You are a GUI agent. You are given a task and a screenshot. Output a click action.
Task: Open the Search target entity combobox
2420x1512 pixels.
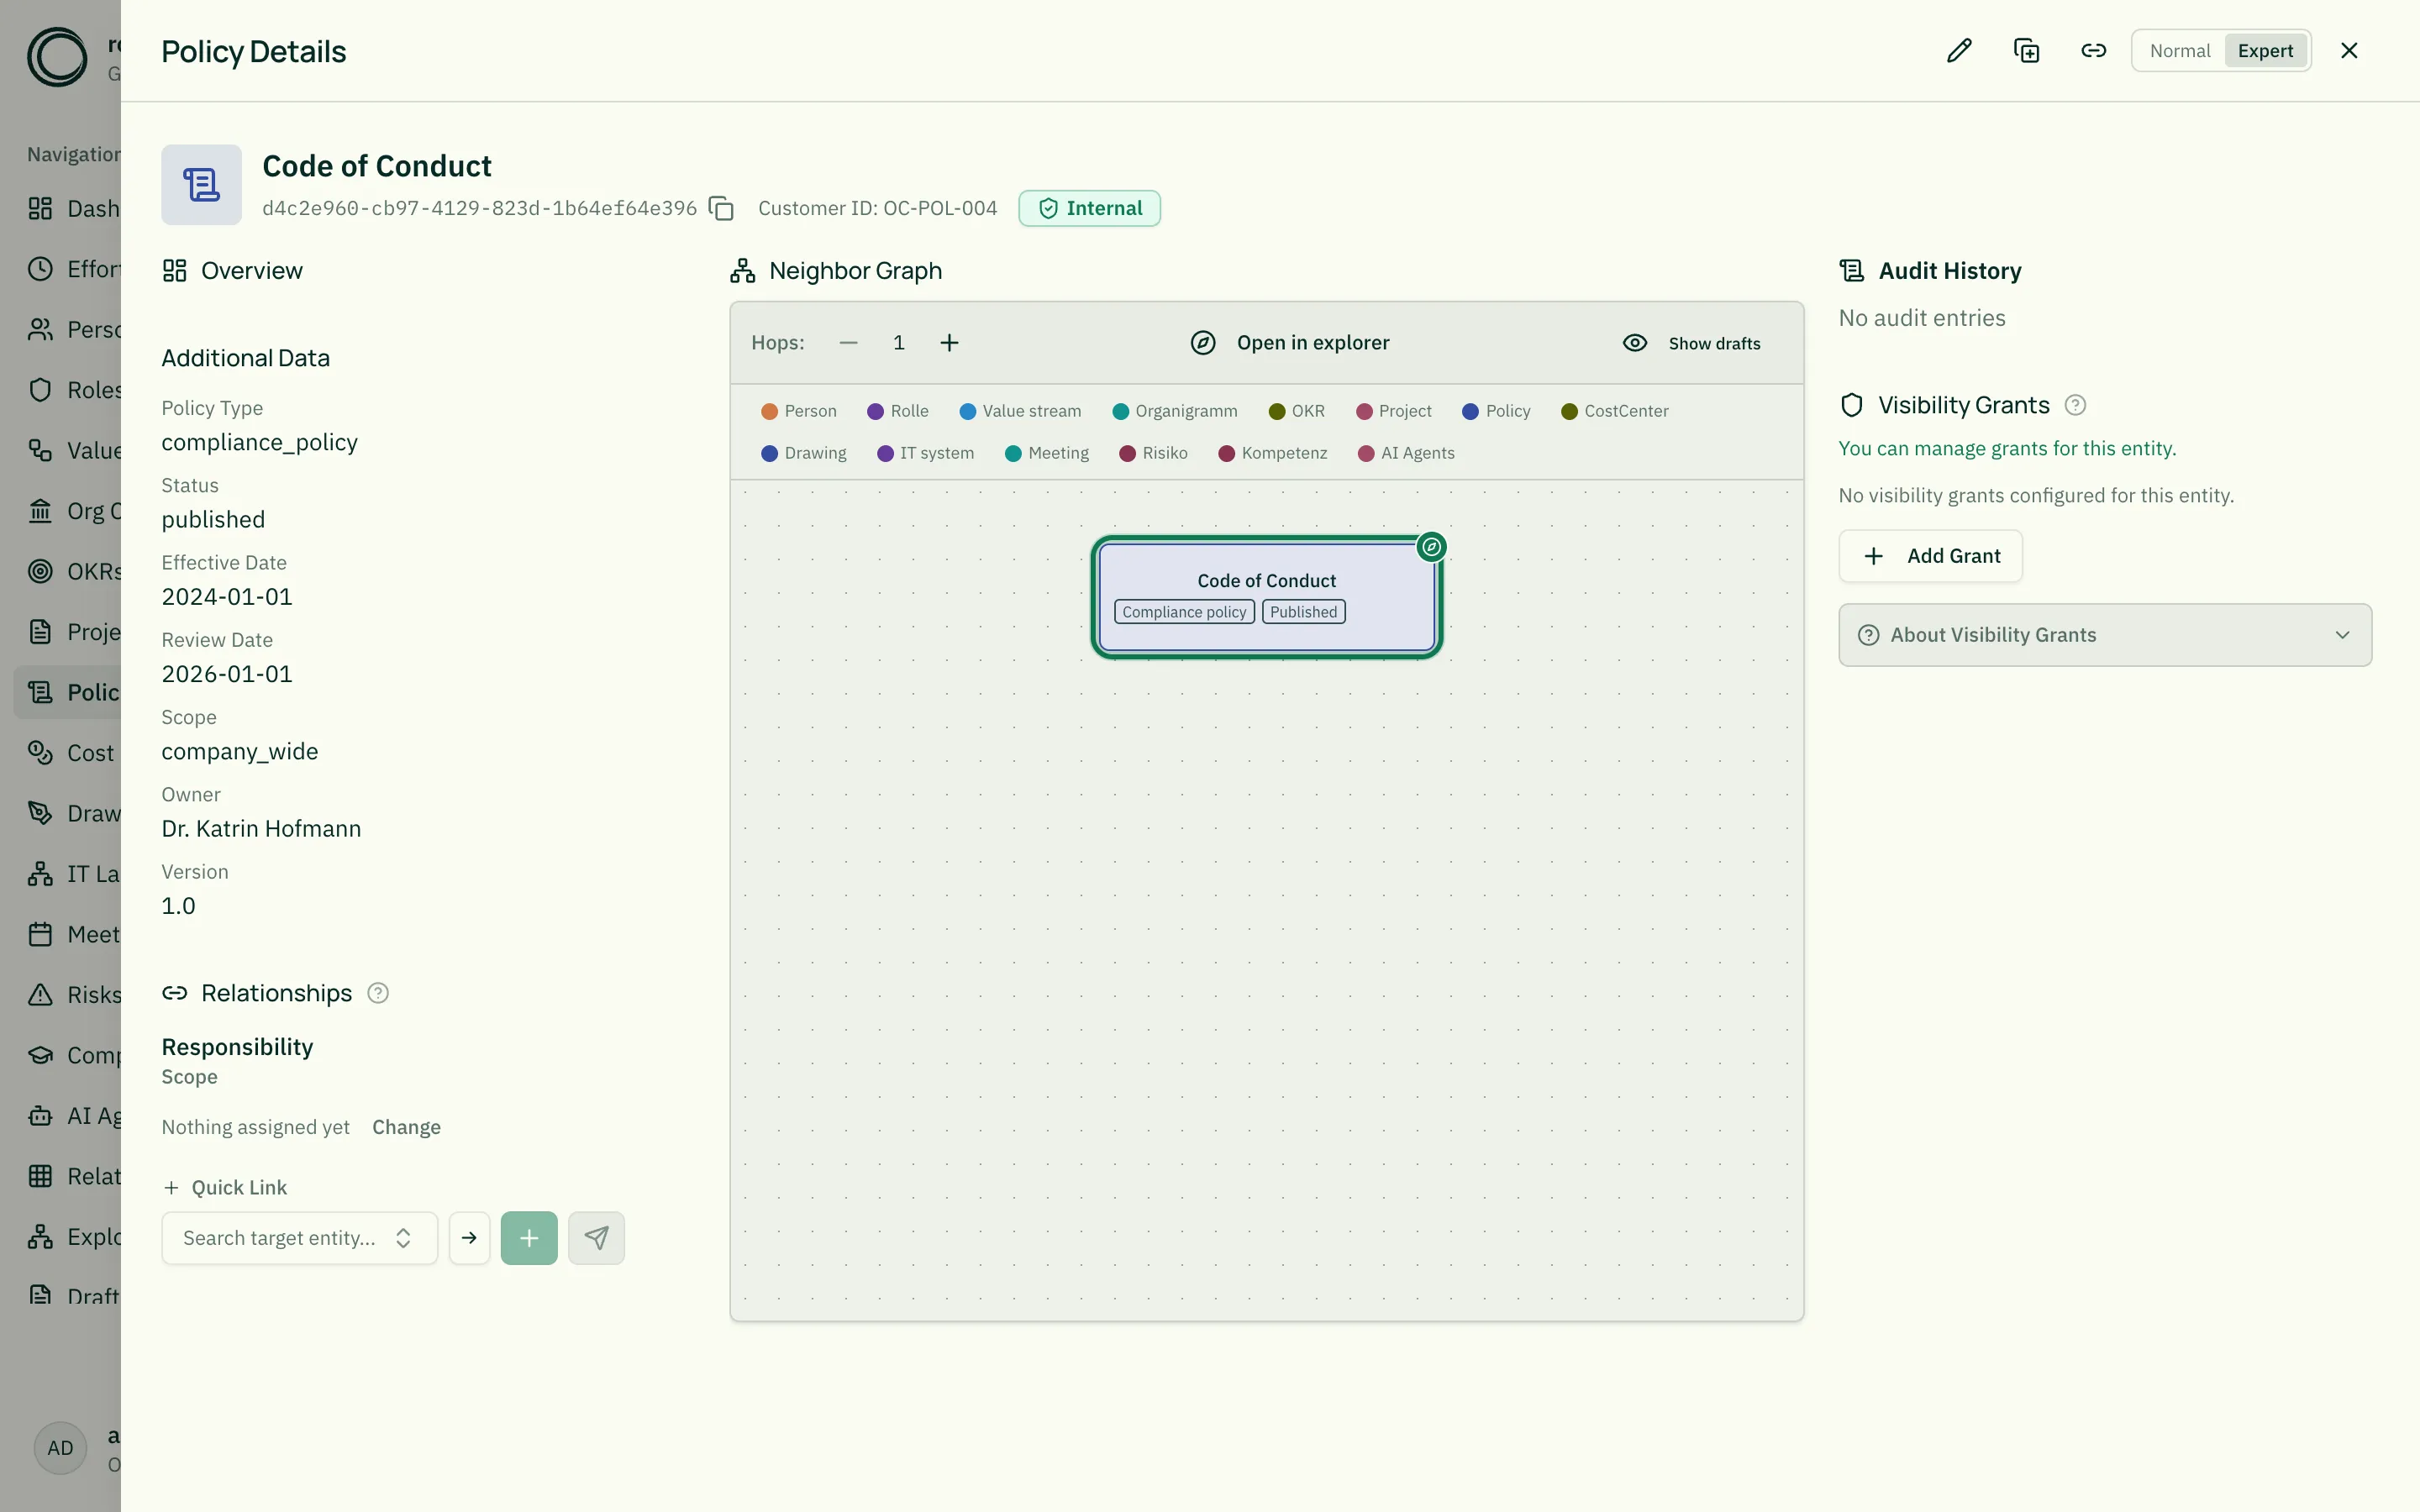coord(299,1238)
